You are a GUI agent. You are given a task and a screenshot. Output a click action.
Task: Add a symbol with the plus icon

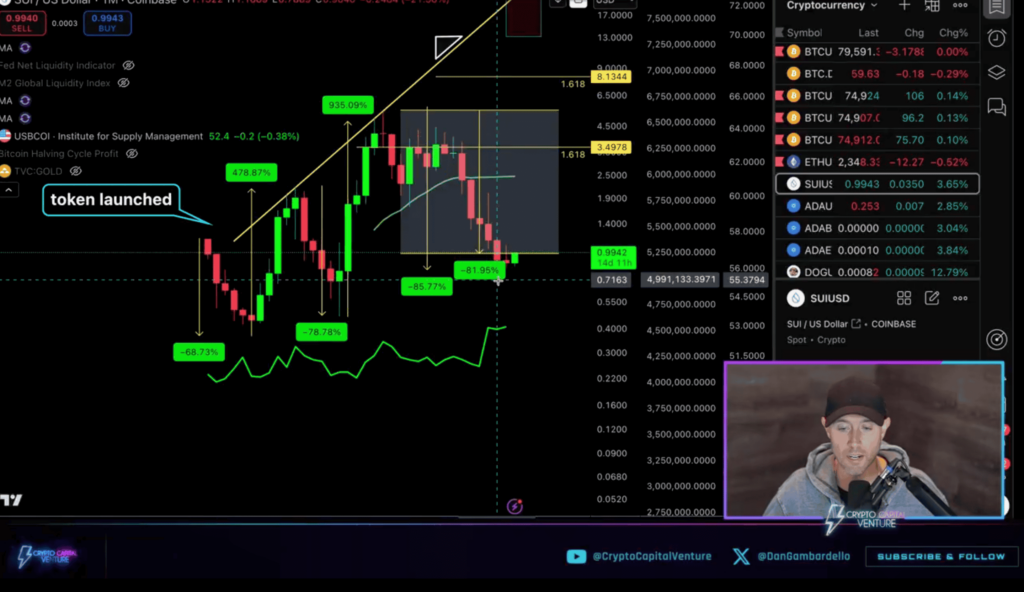point(904,5)
